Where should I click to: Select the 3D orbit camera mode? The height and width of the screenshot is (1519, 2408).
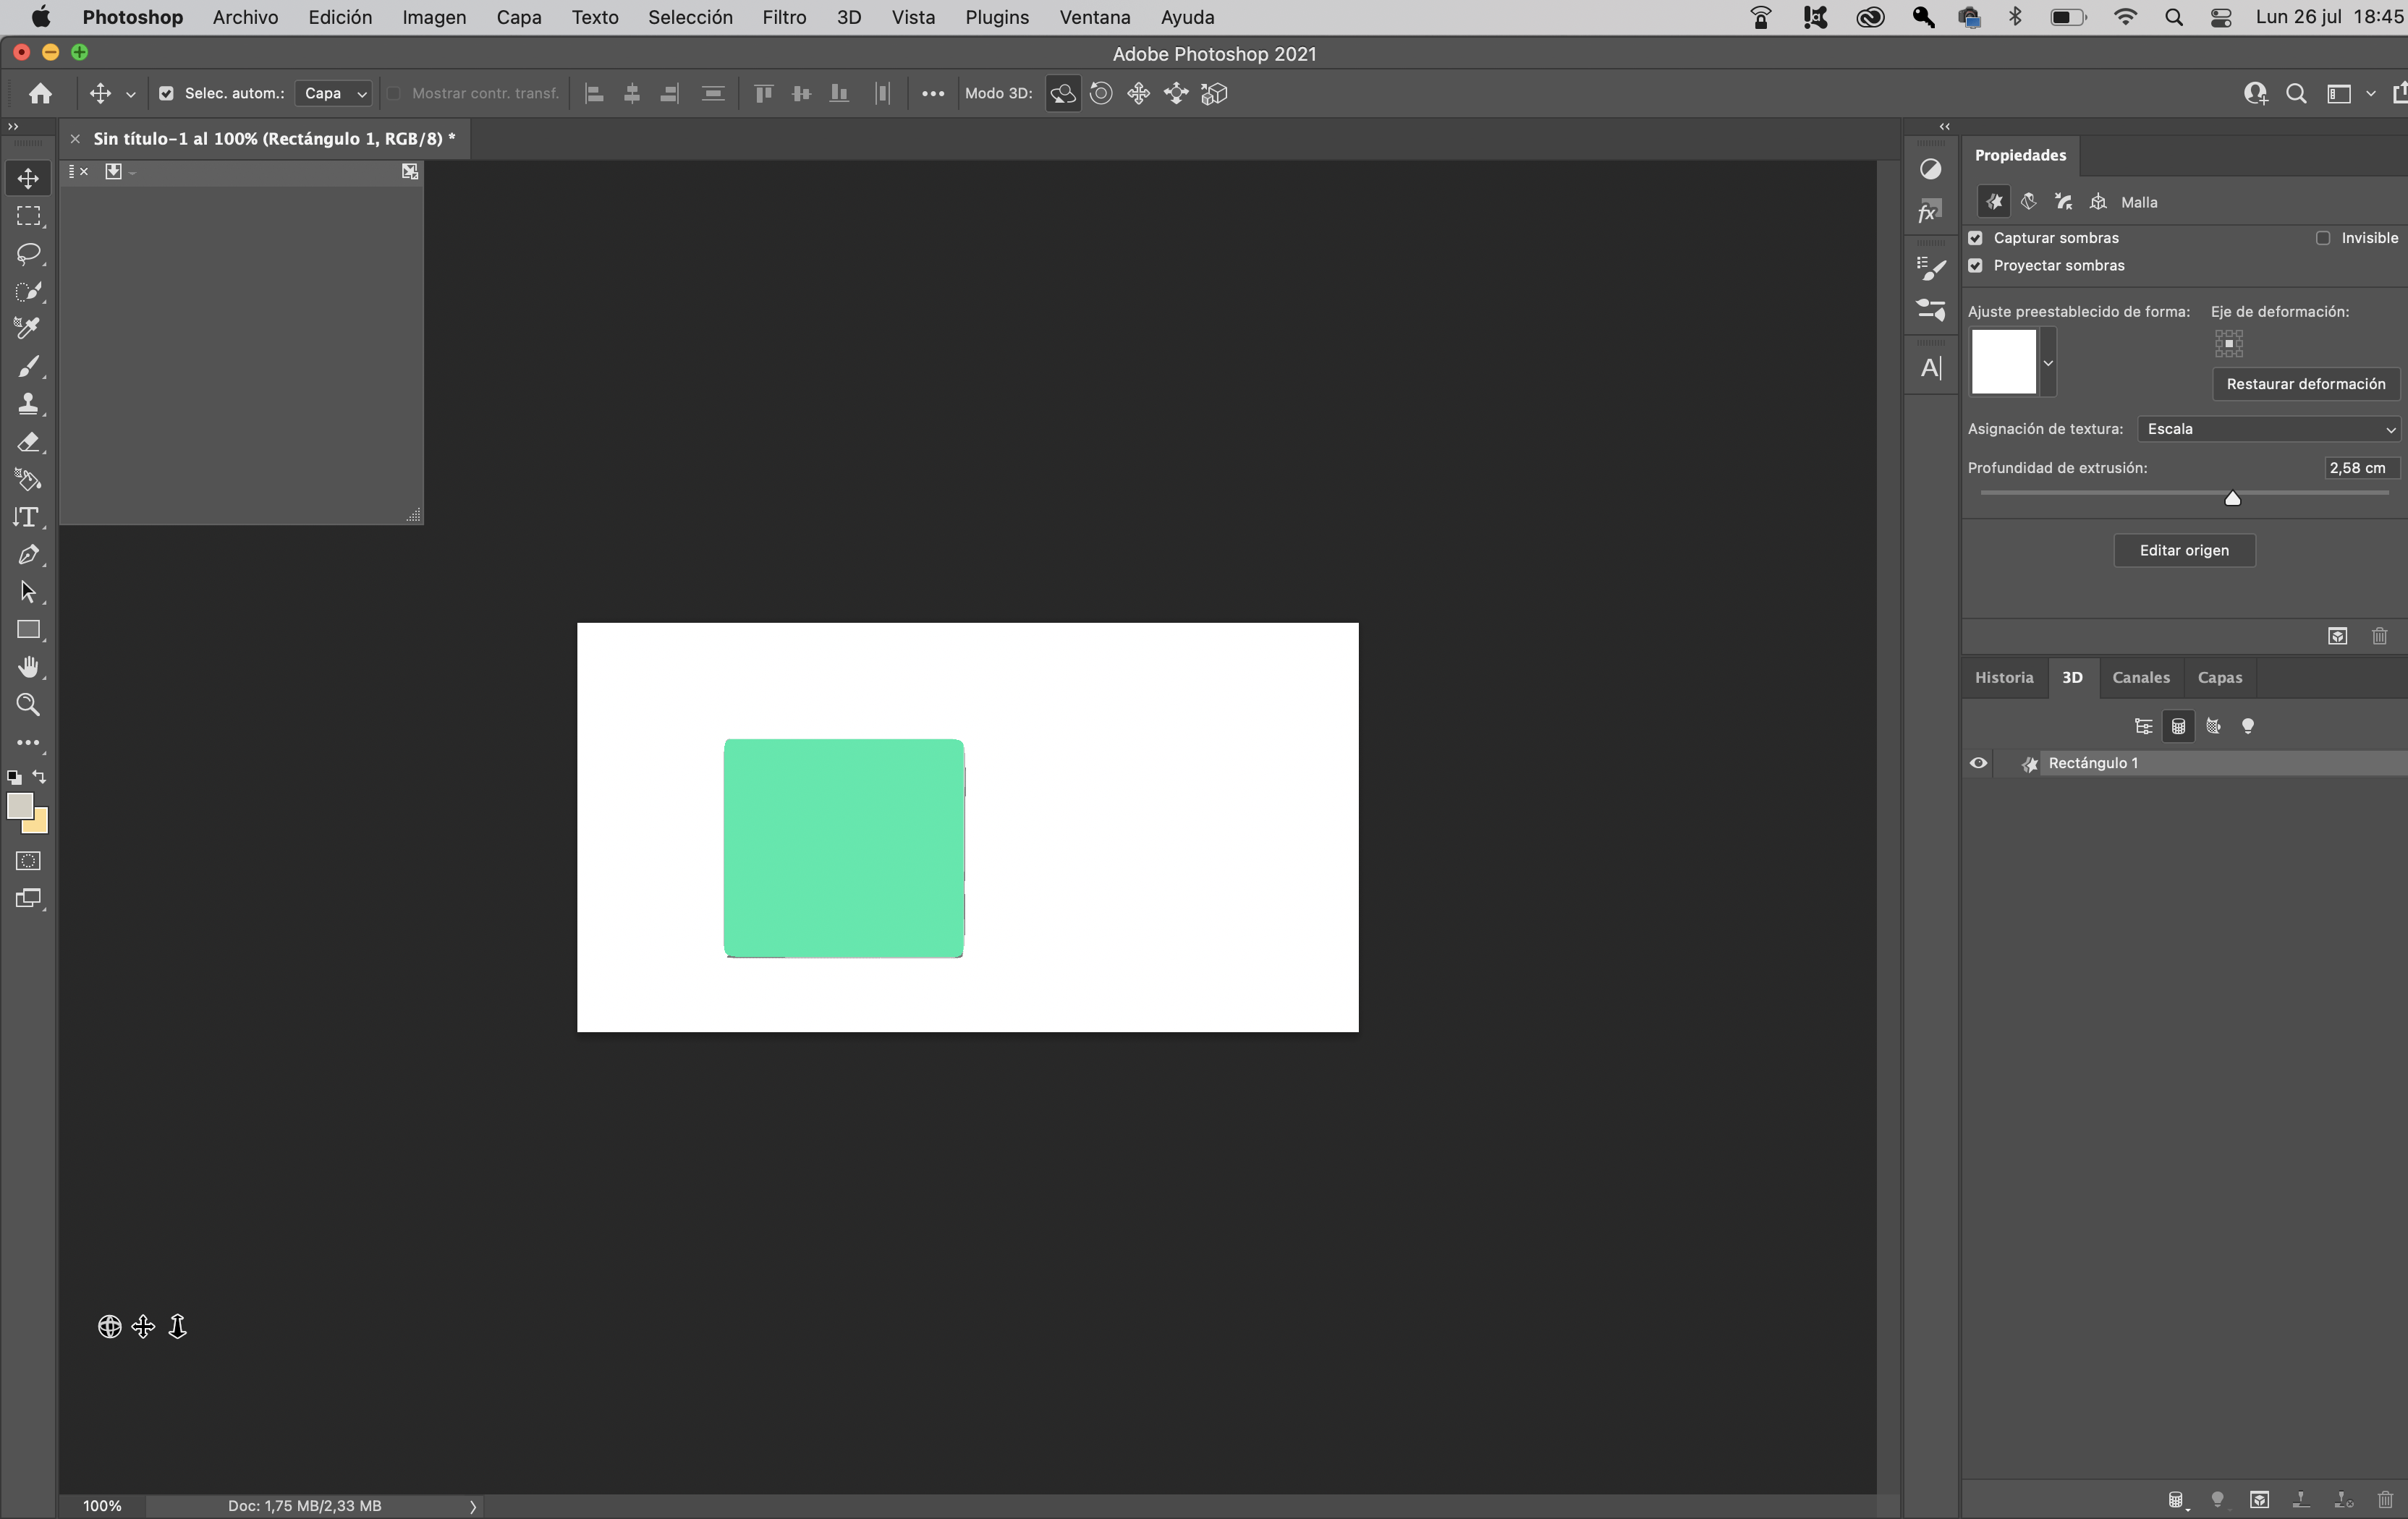point(1063,93)
